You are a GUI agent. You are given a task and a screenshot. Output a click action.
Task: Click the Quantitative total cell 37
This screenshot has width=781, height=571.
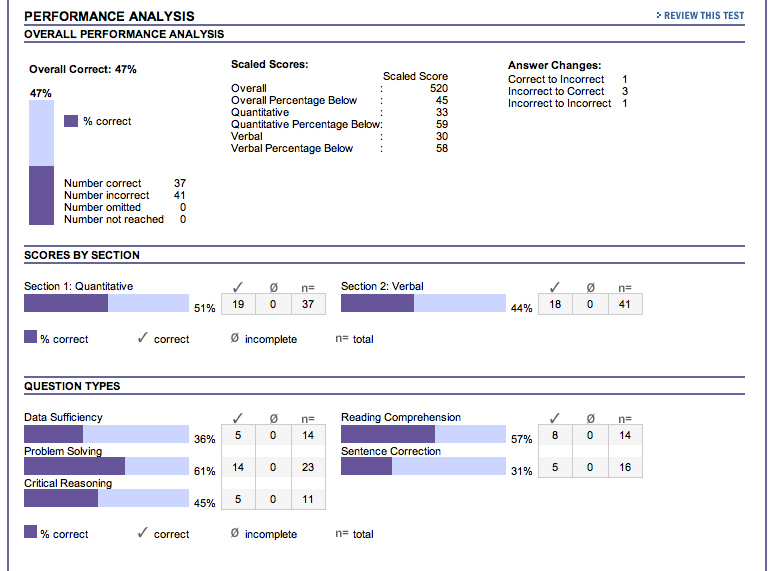click(x=308, y=304)
